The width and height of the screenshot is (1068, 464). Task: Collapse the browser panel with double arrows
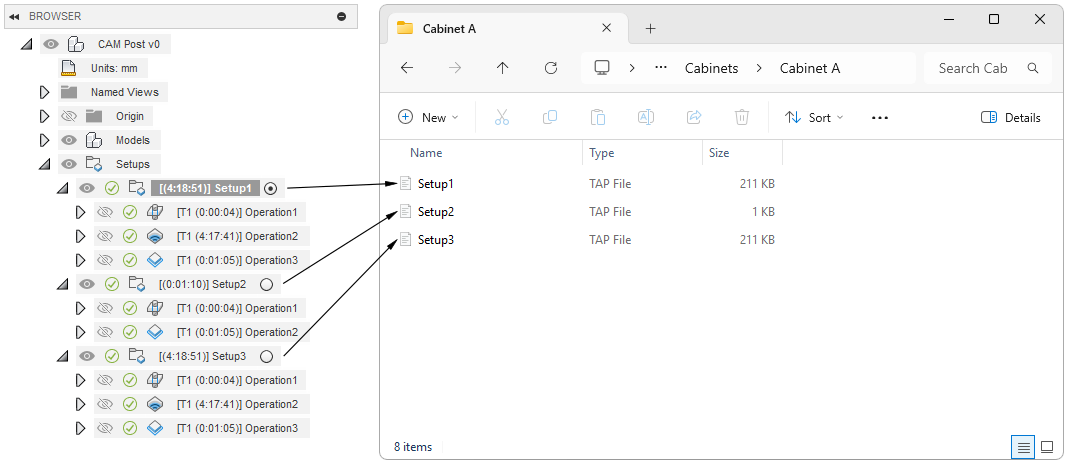pos(14,16)
